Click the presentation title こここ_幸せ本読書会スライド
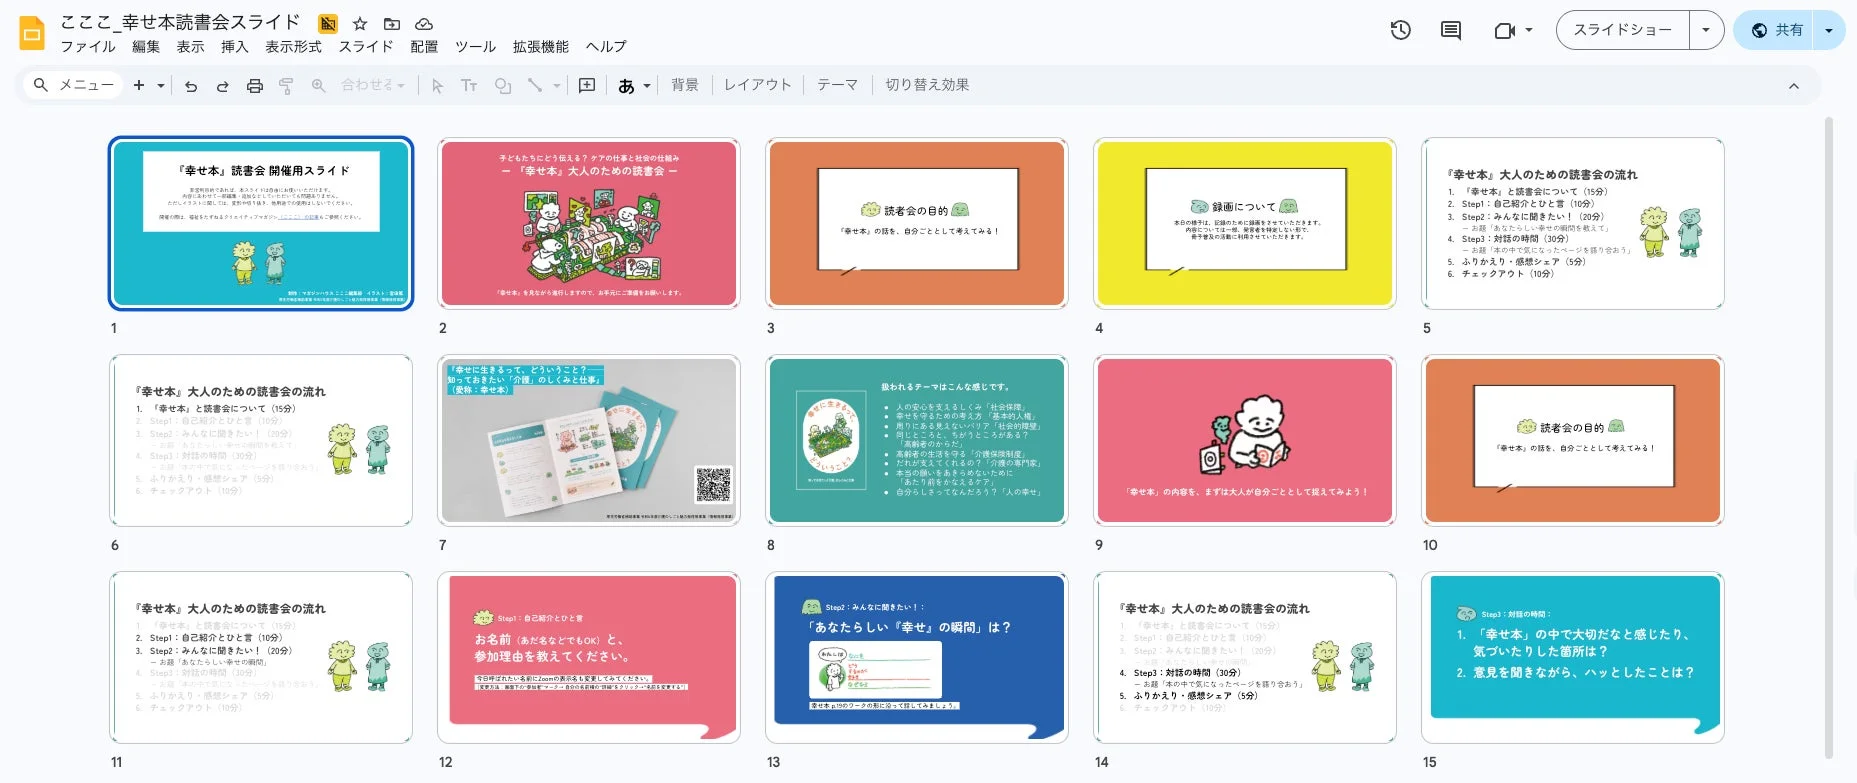This screenshot has height=783, width=1857. pos(180,22)
